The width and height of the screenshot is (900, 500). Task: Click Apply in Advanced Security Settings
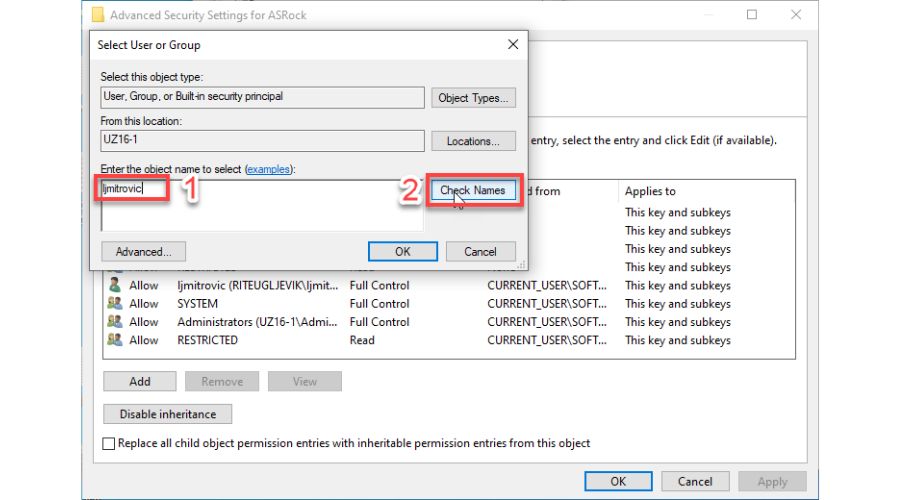click(772, 481)
